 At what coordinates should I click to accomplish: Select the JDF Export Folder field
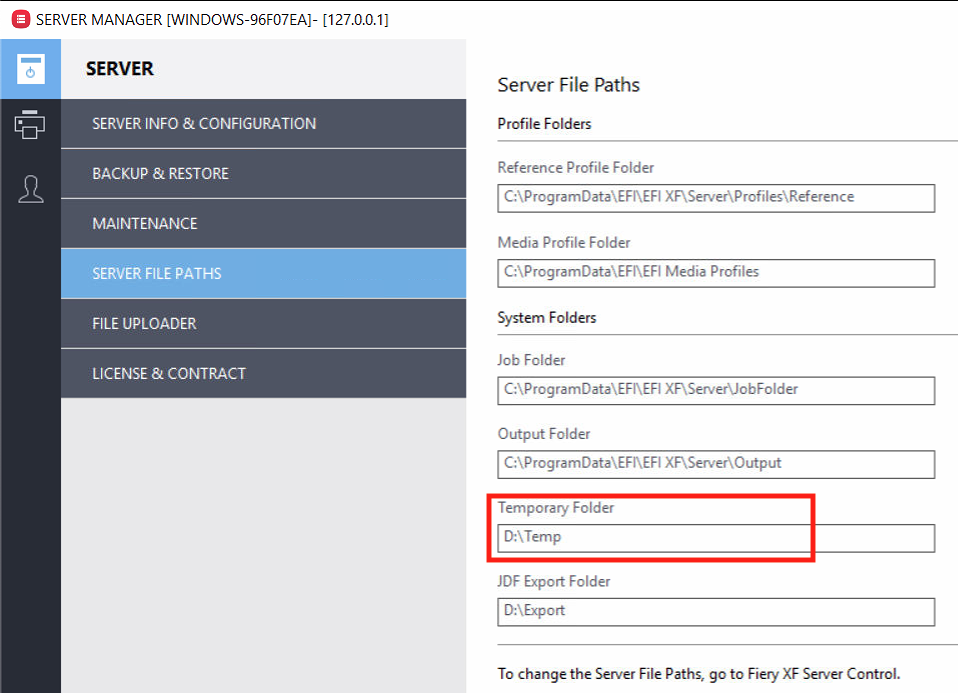716,611
